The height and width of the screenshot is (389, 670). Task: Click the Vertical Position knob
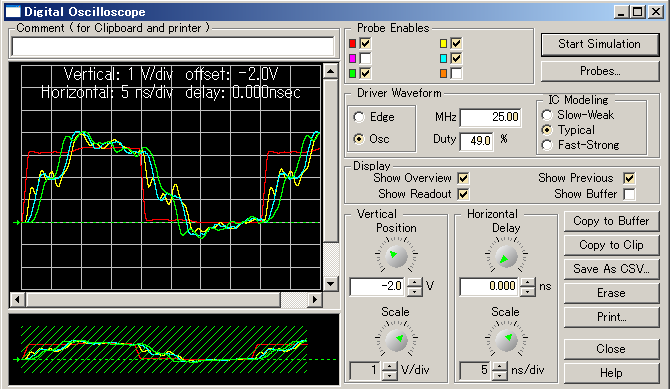coord(396,256)
